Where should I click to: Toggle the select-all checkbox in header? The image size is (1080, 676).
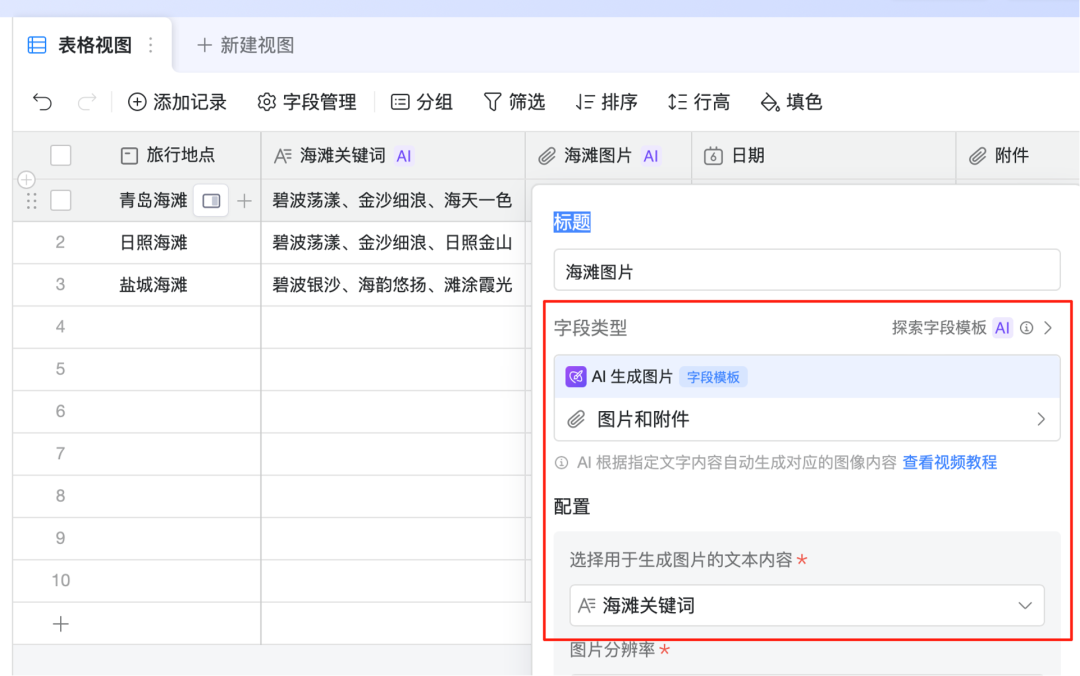(61, 155)
